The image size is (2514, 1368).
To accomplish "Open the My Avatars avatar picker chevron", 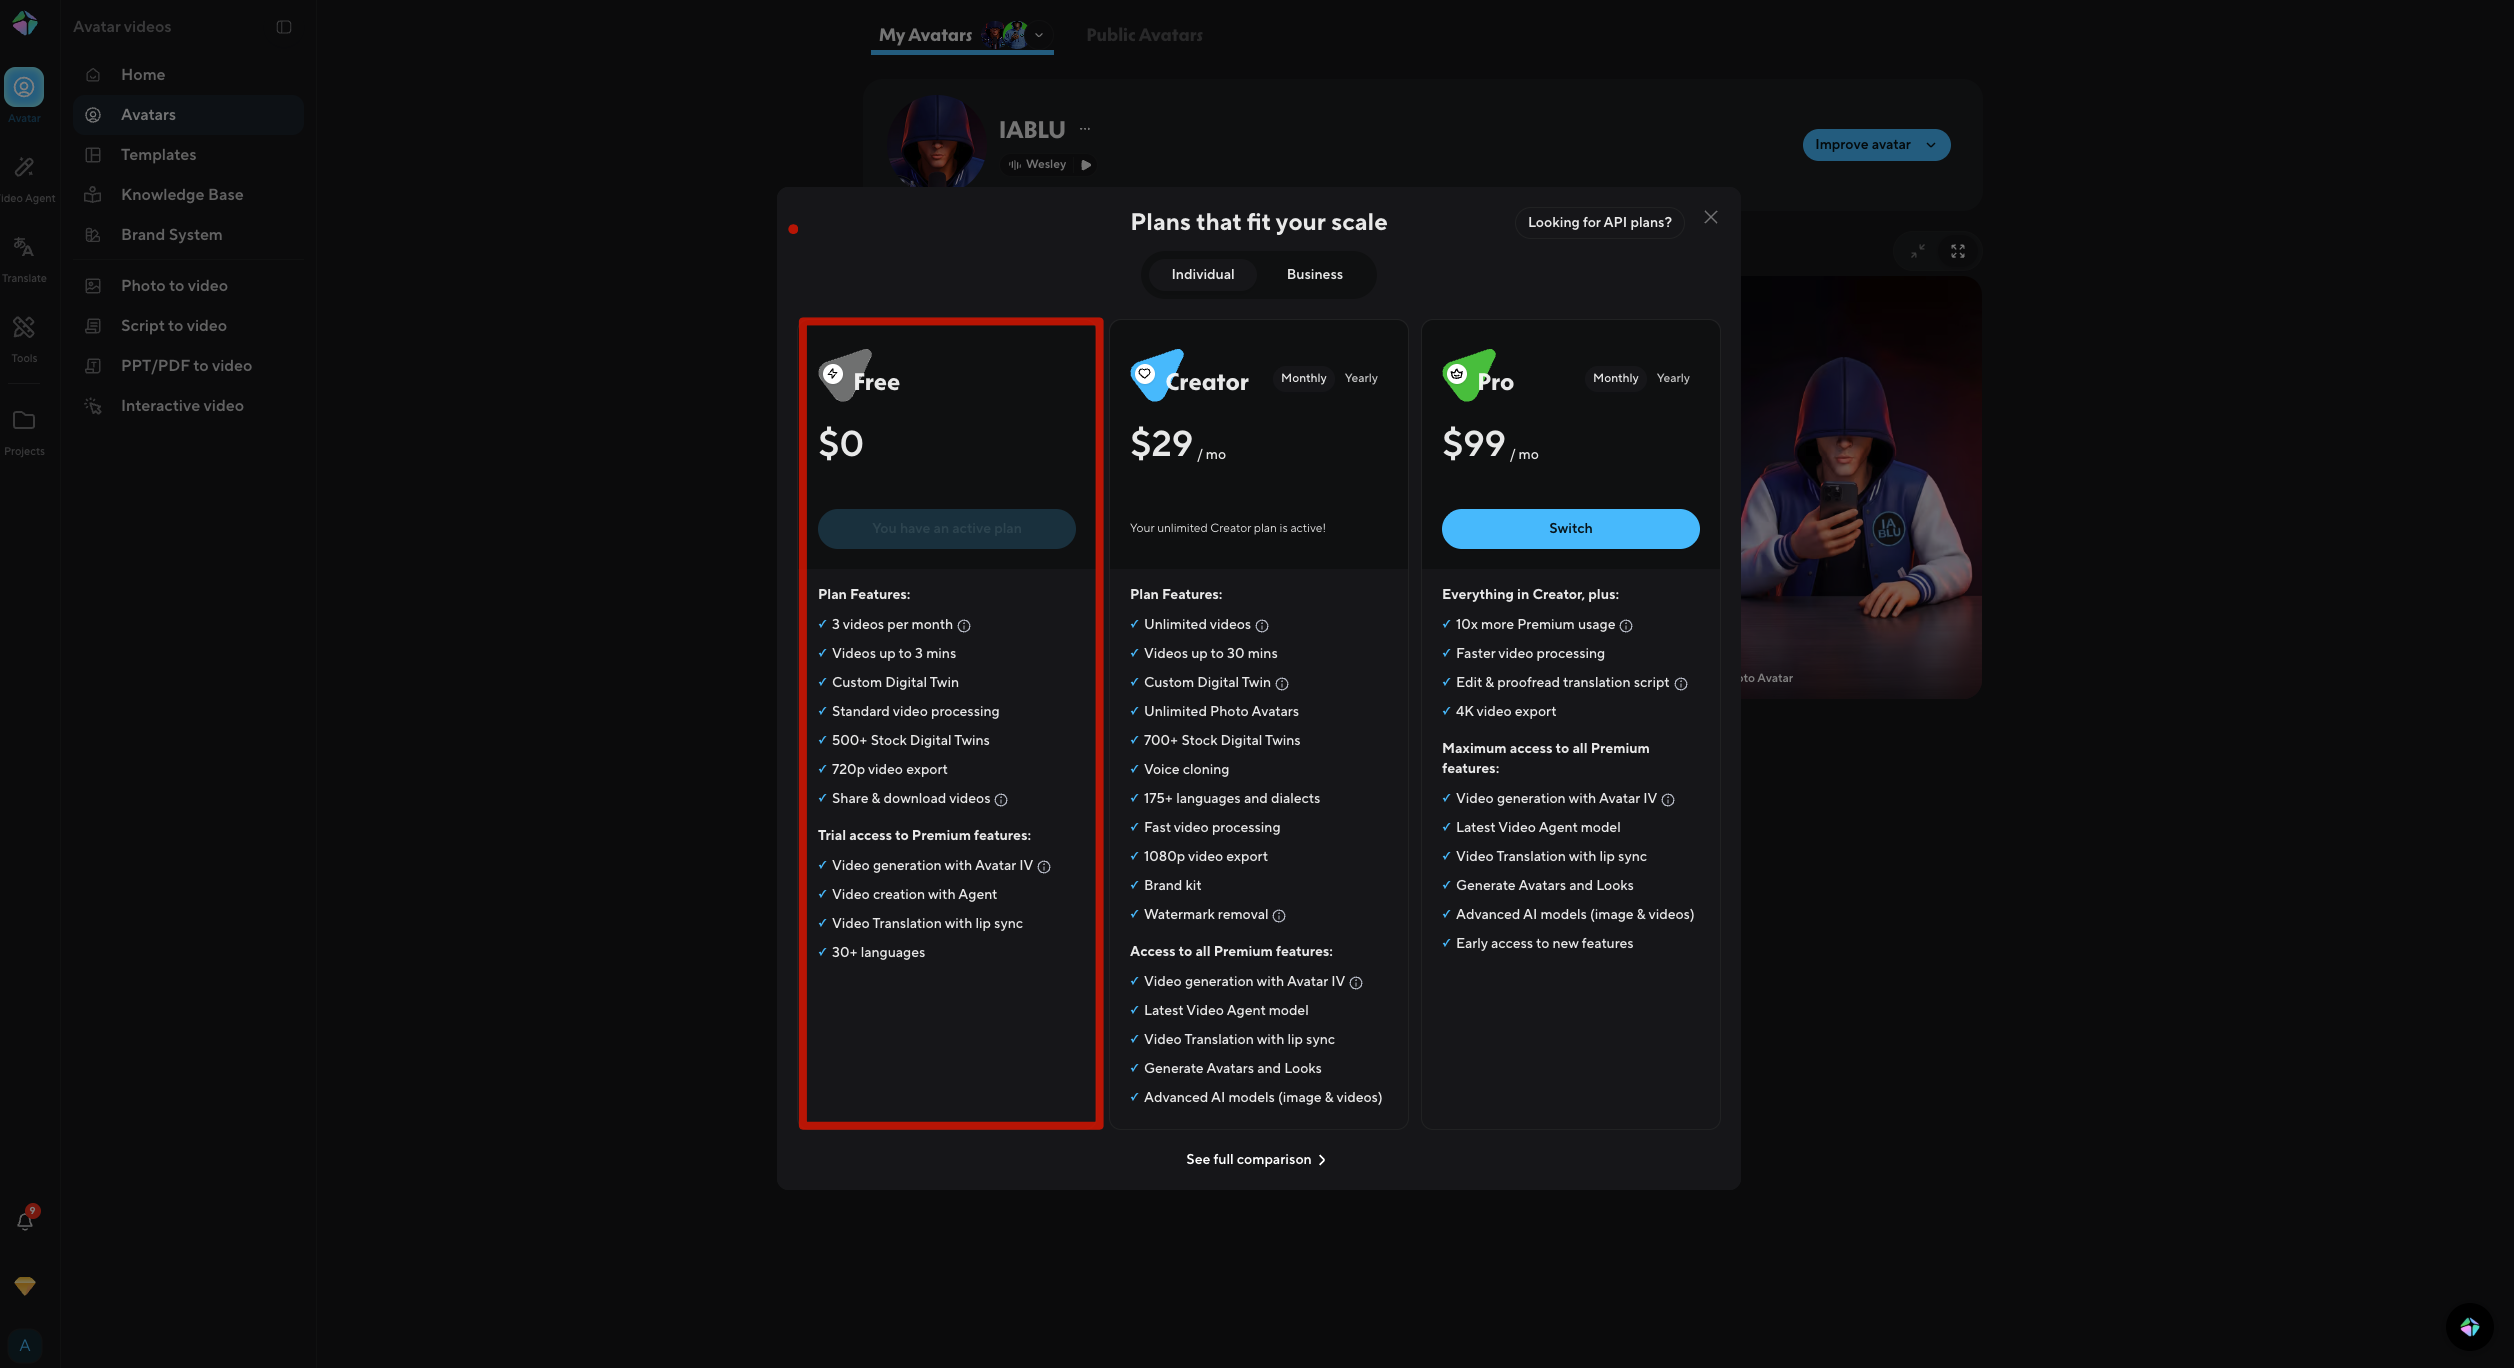I will tap(1039, 35).
